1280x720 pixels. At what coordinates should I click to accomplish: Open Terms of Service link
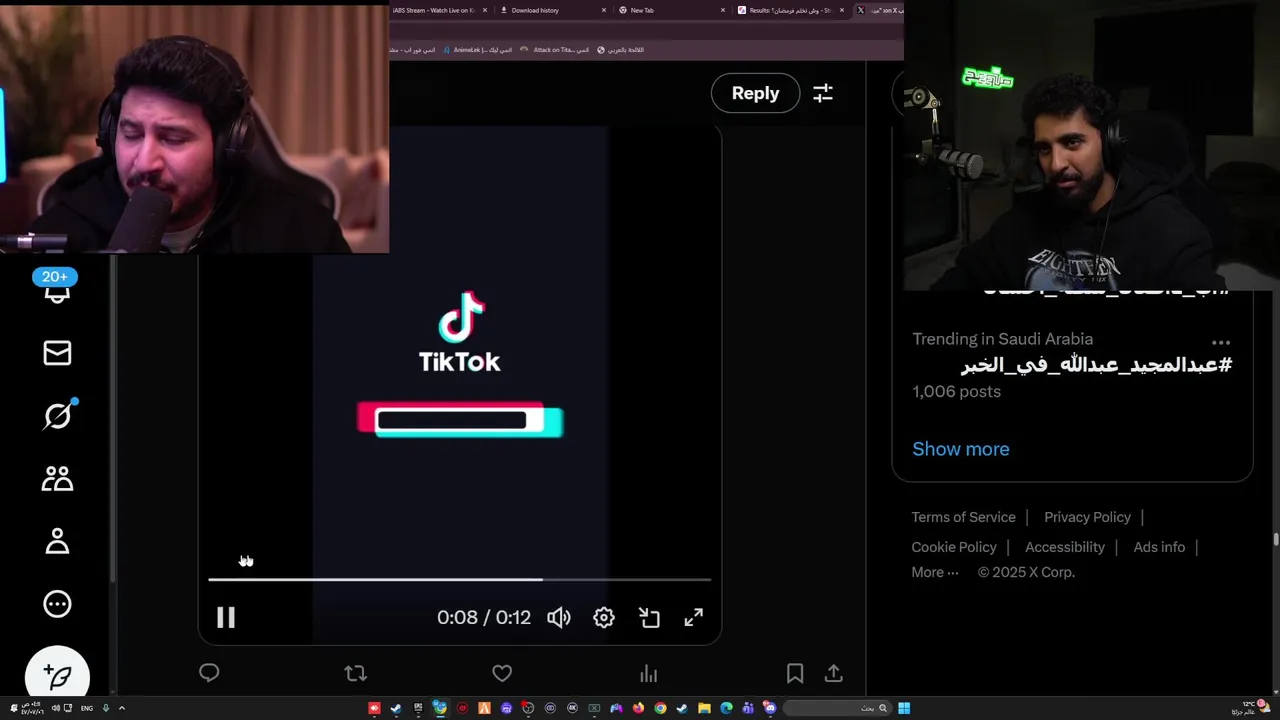coord(963,517)
